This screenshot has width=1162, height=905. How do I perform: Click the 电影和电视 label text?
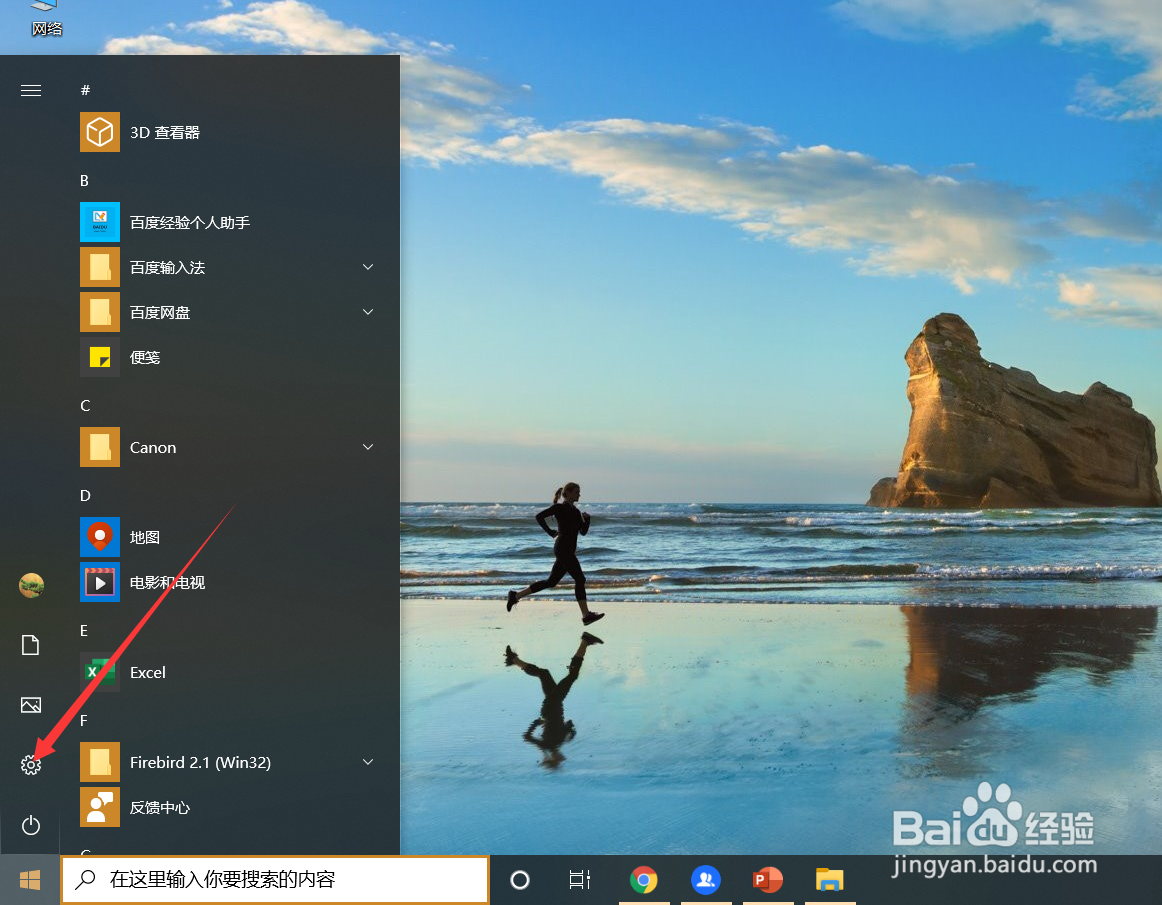click(x=167, y=583)
